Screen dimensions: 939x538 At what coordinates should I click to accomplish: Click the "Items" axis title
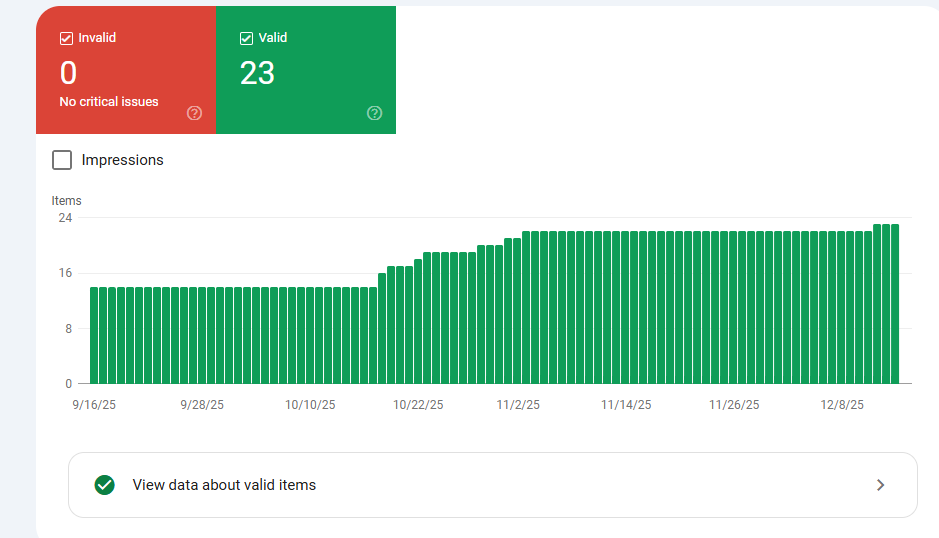[x=67, y=201]
